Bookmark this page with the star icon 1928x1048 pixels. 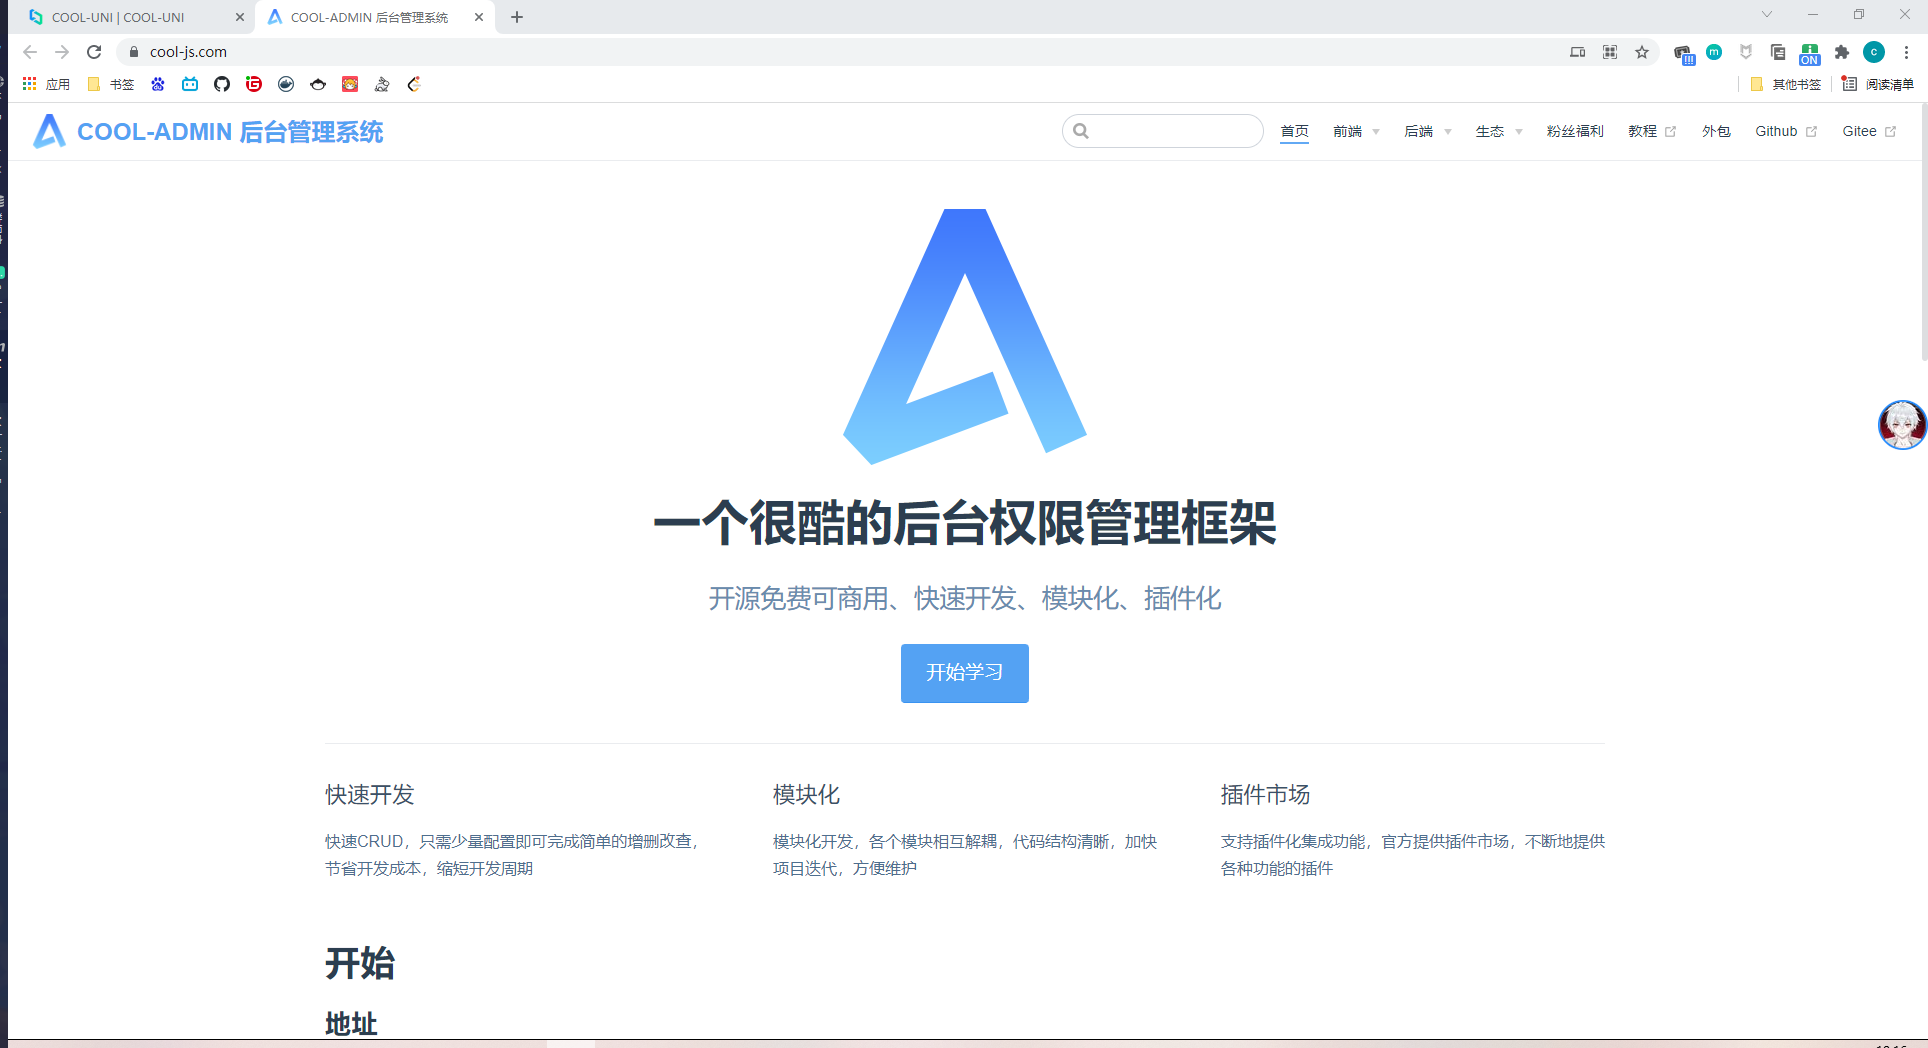click(x=1642, y=52)
